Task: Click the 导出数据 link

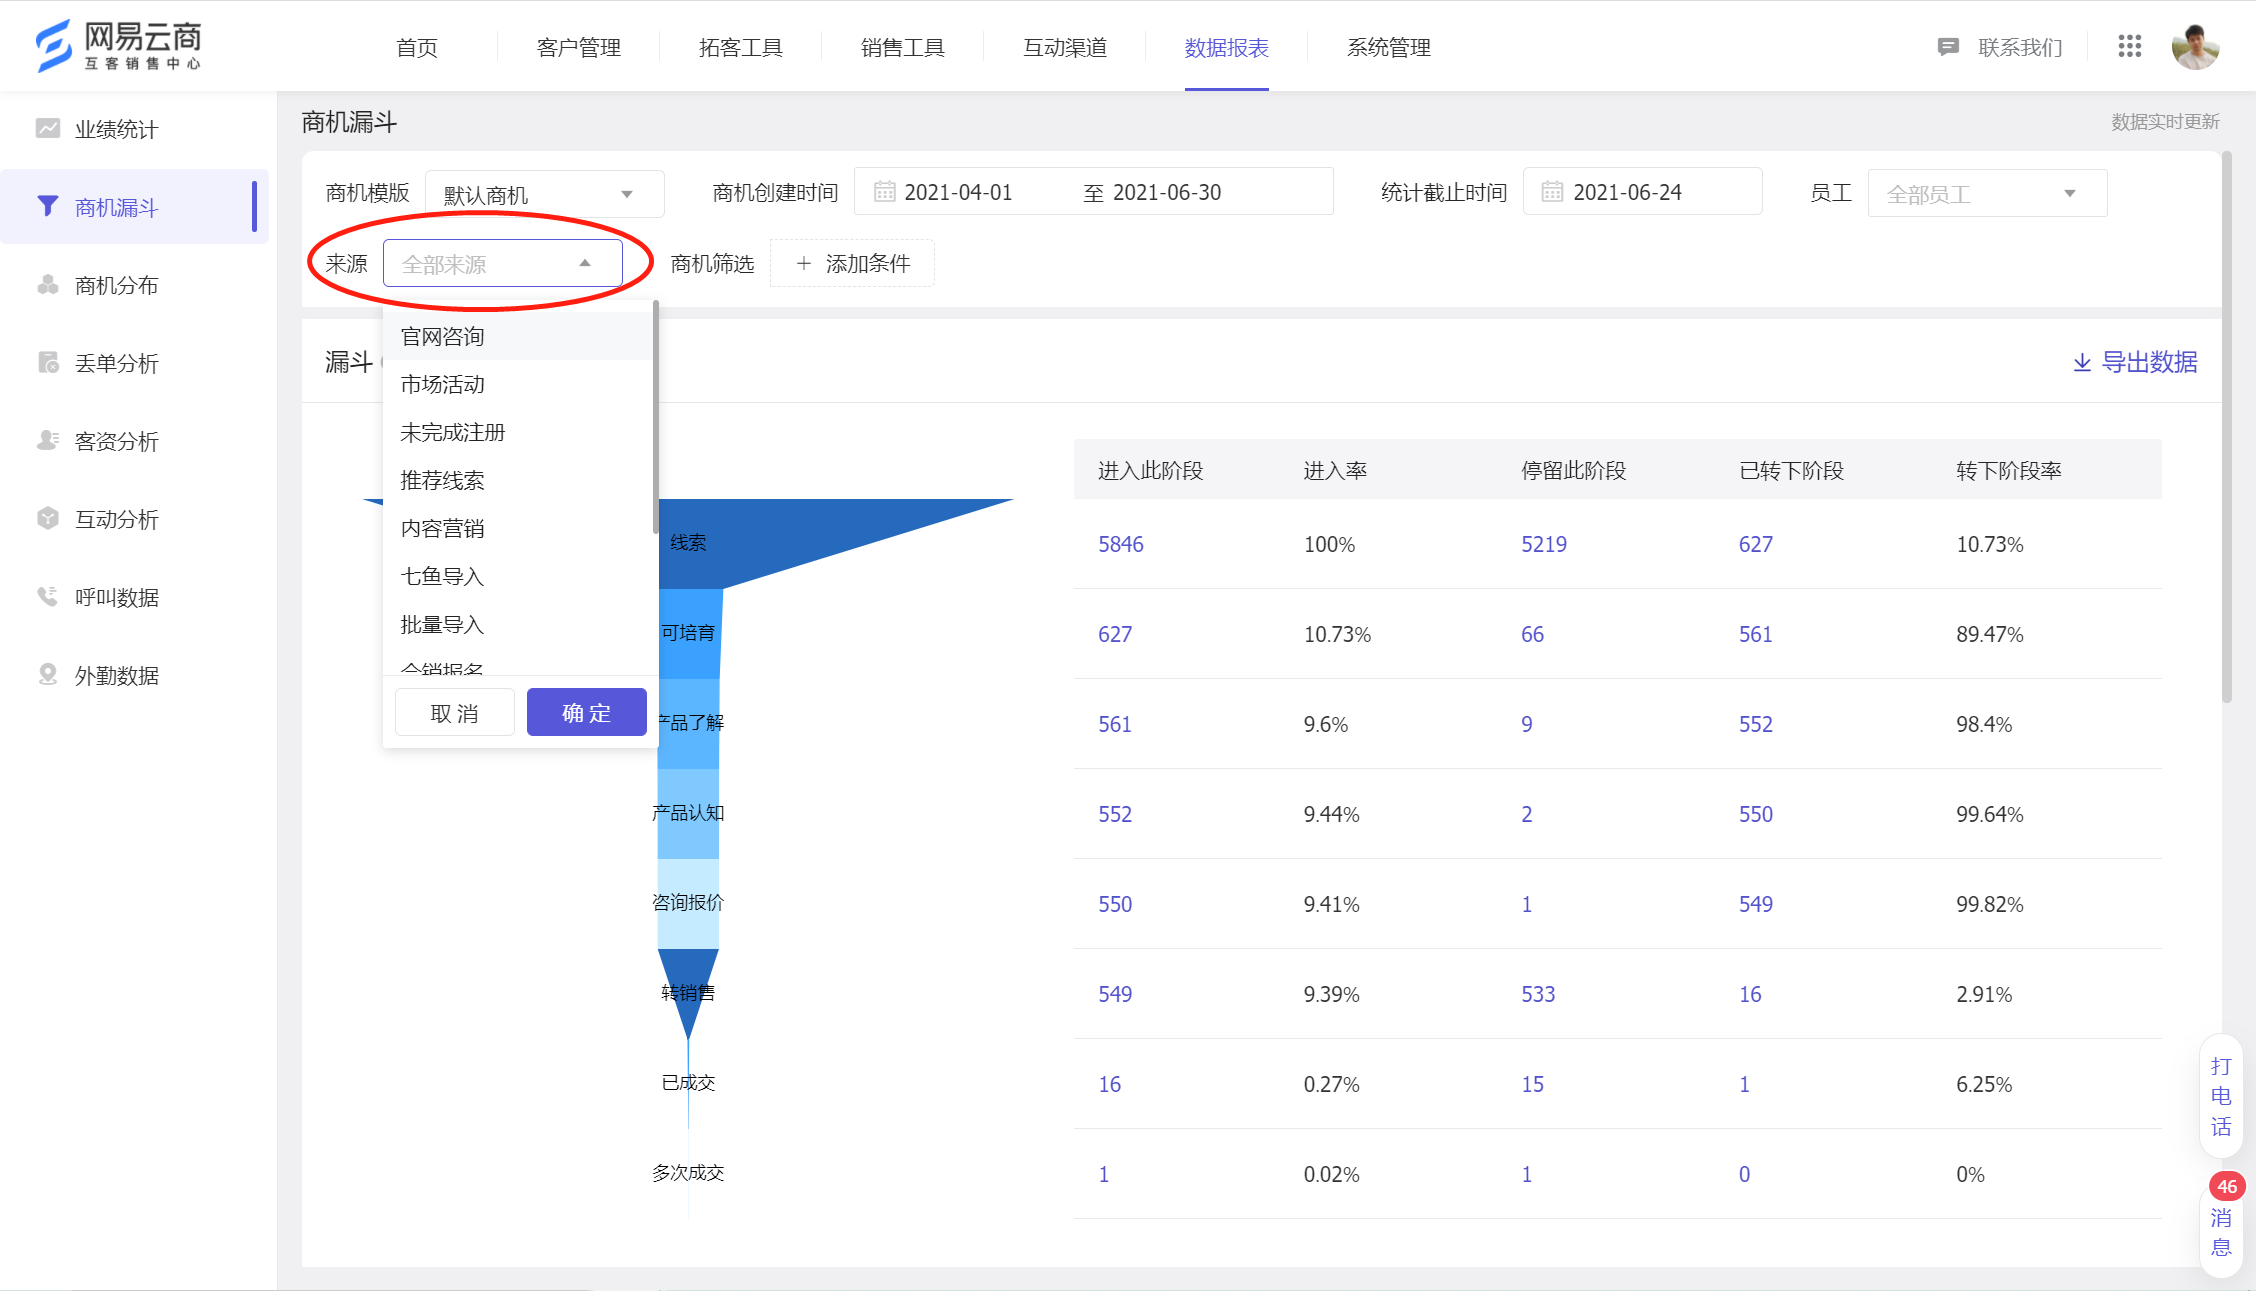Action: (2135, 362)
